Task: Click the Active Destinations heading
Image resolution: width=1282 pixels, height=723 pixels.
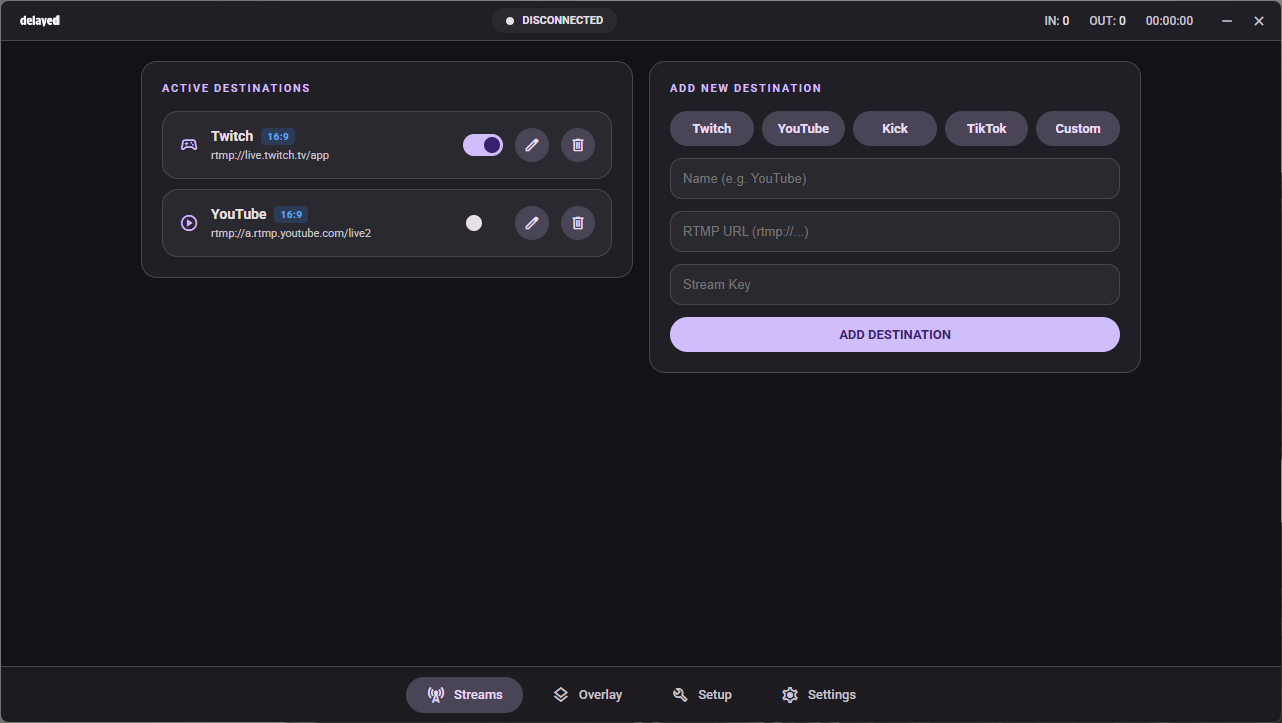Action: 236,88
